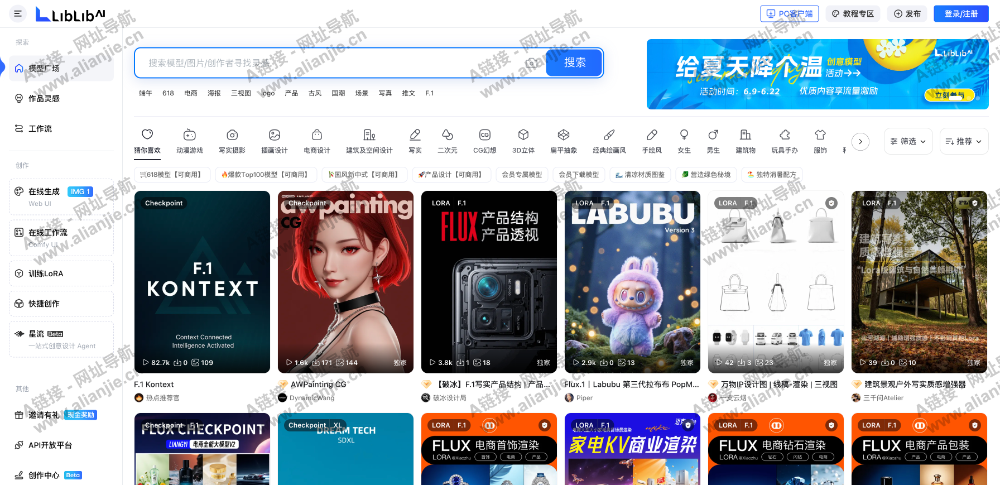
Task: Click the 登录/注册 login button
Action: point(961,13)
